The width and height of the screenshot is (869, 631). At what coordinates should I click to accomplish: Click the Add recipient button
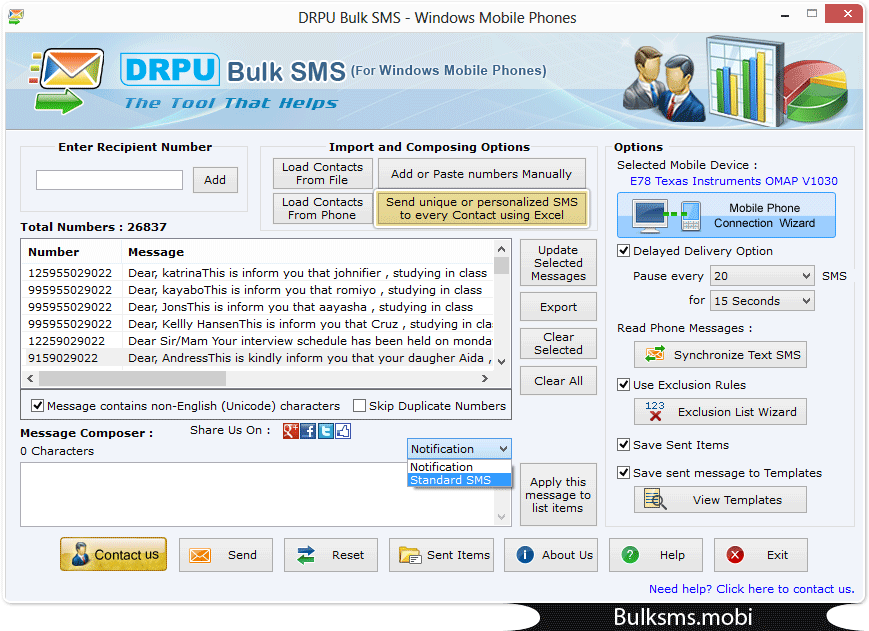pyautogui.click(x=215, y=180)
